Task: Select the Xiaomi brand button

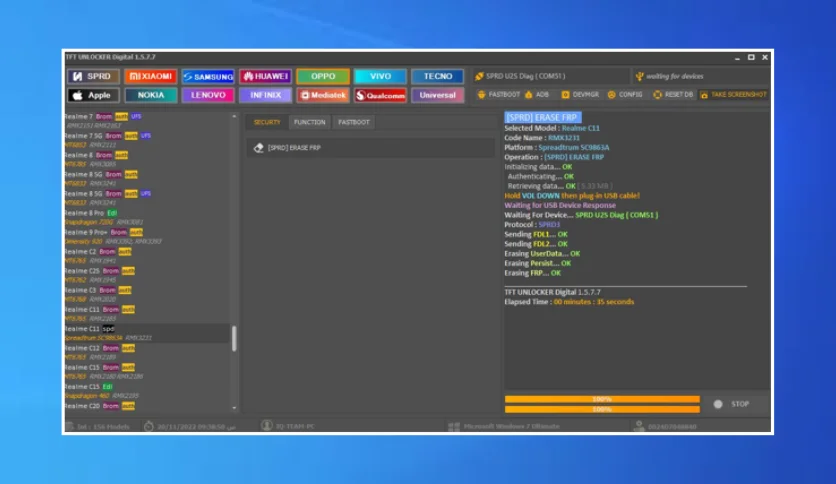Action: pyautogui.click(x=151, y=76)
